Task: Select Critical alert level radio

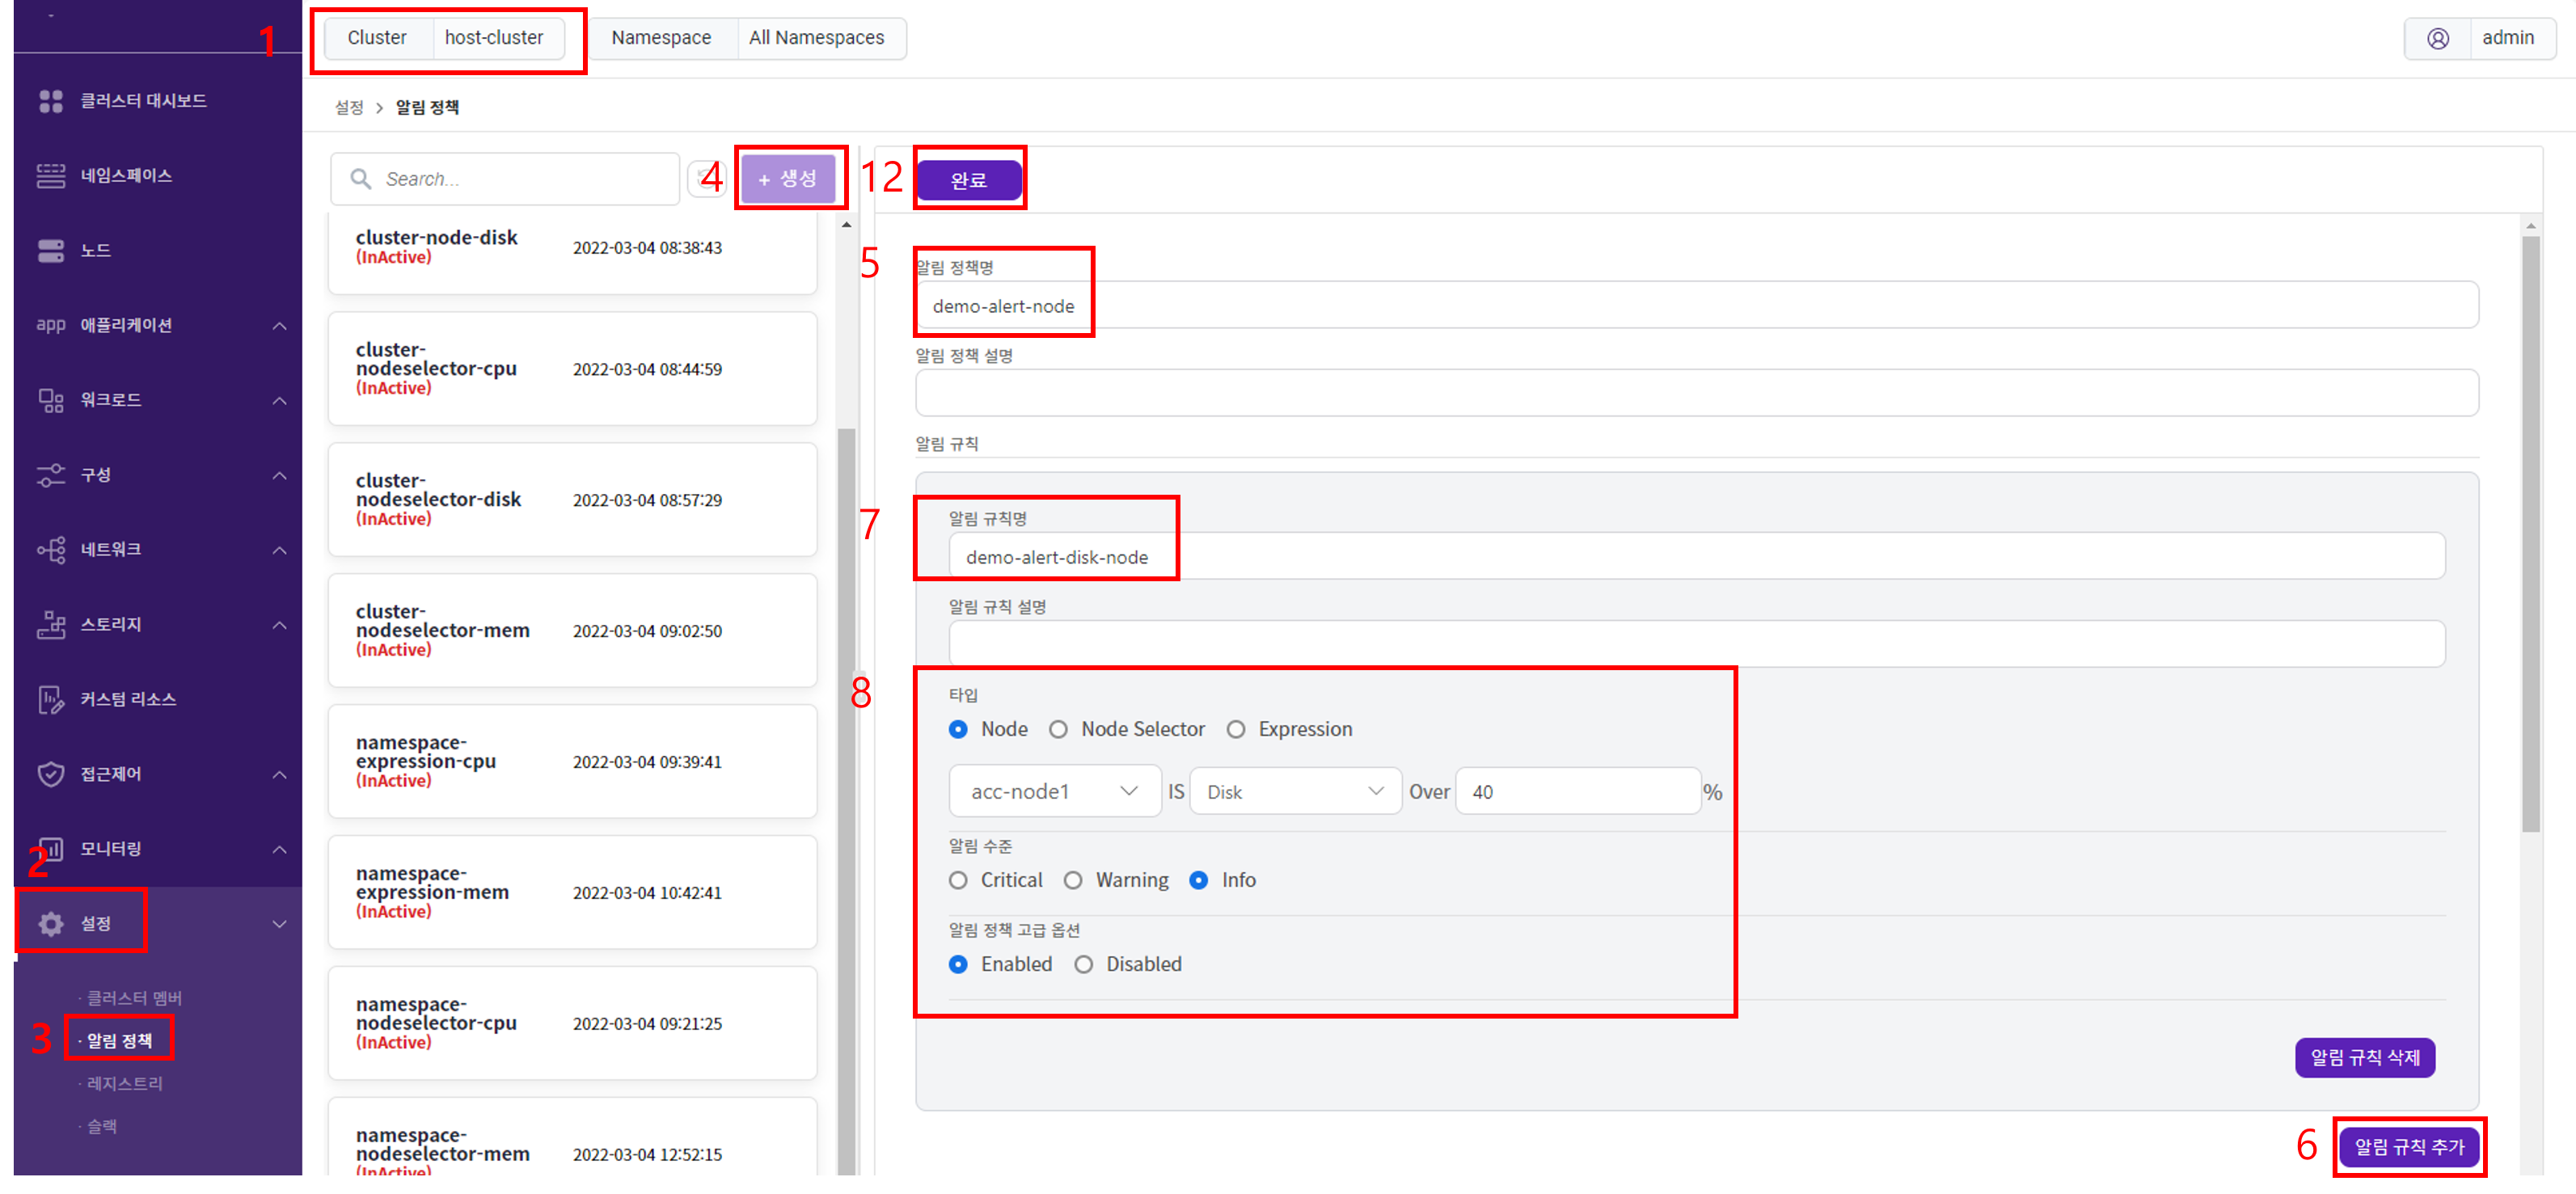Action: (958, 881)
